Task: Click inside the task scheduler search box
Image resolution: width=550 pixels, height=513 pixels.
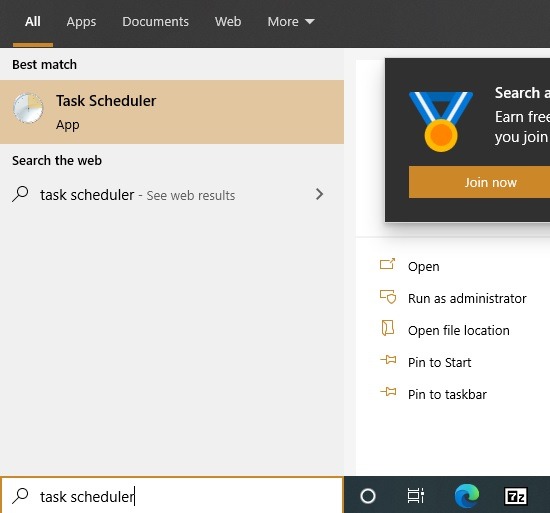Action: tap(172, 496)
